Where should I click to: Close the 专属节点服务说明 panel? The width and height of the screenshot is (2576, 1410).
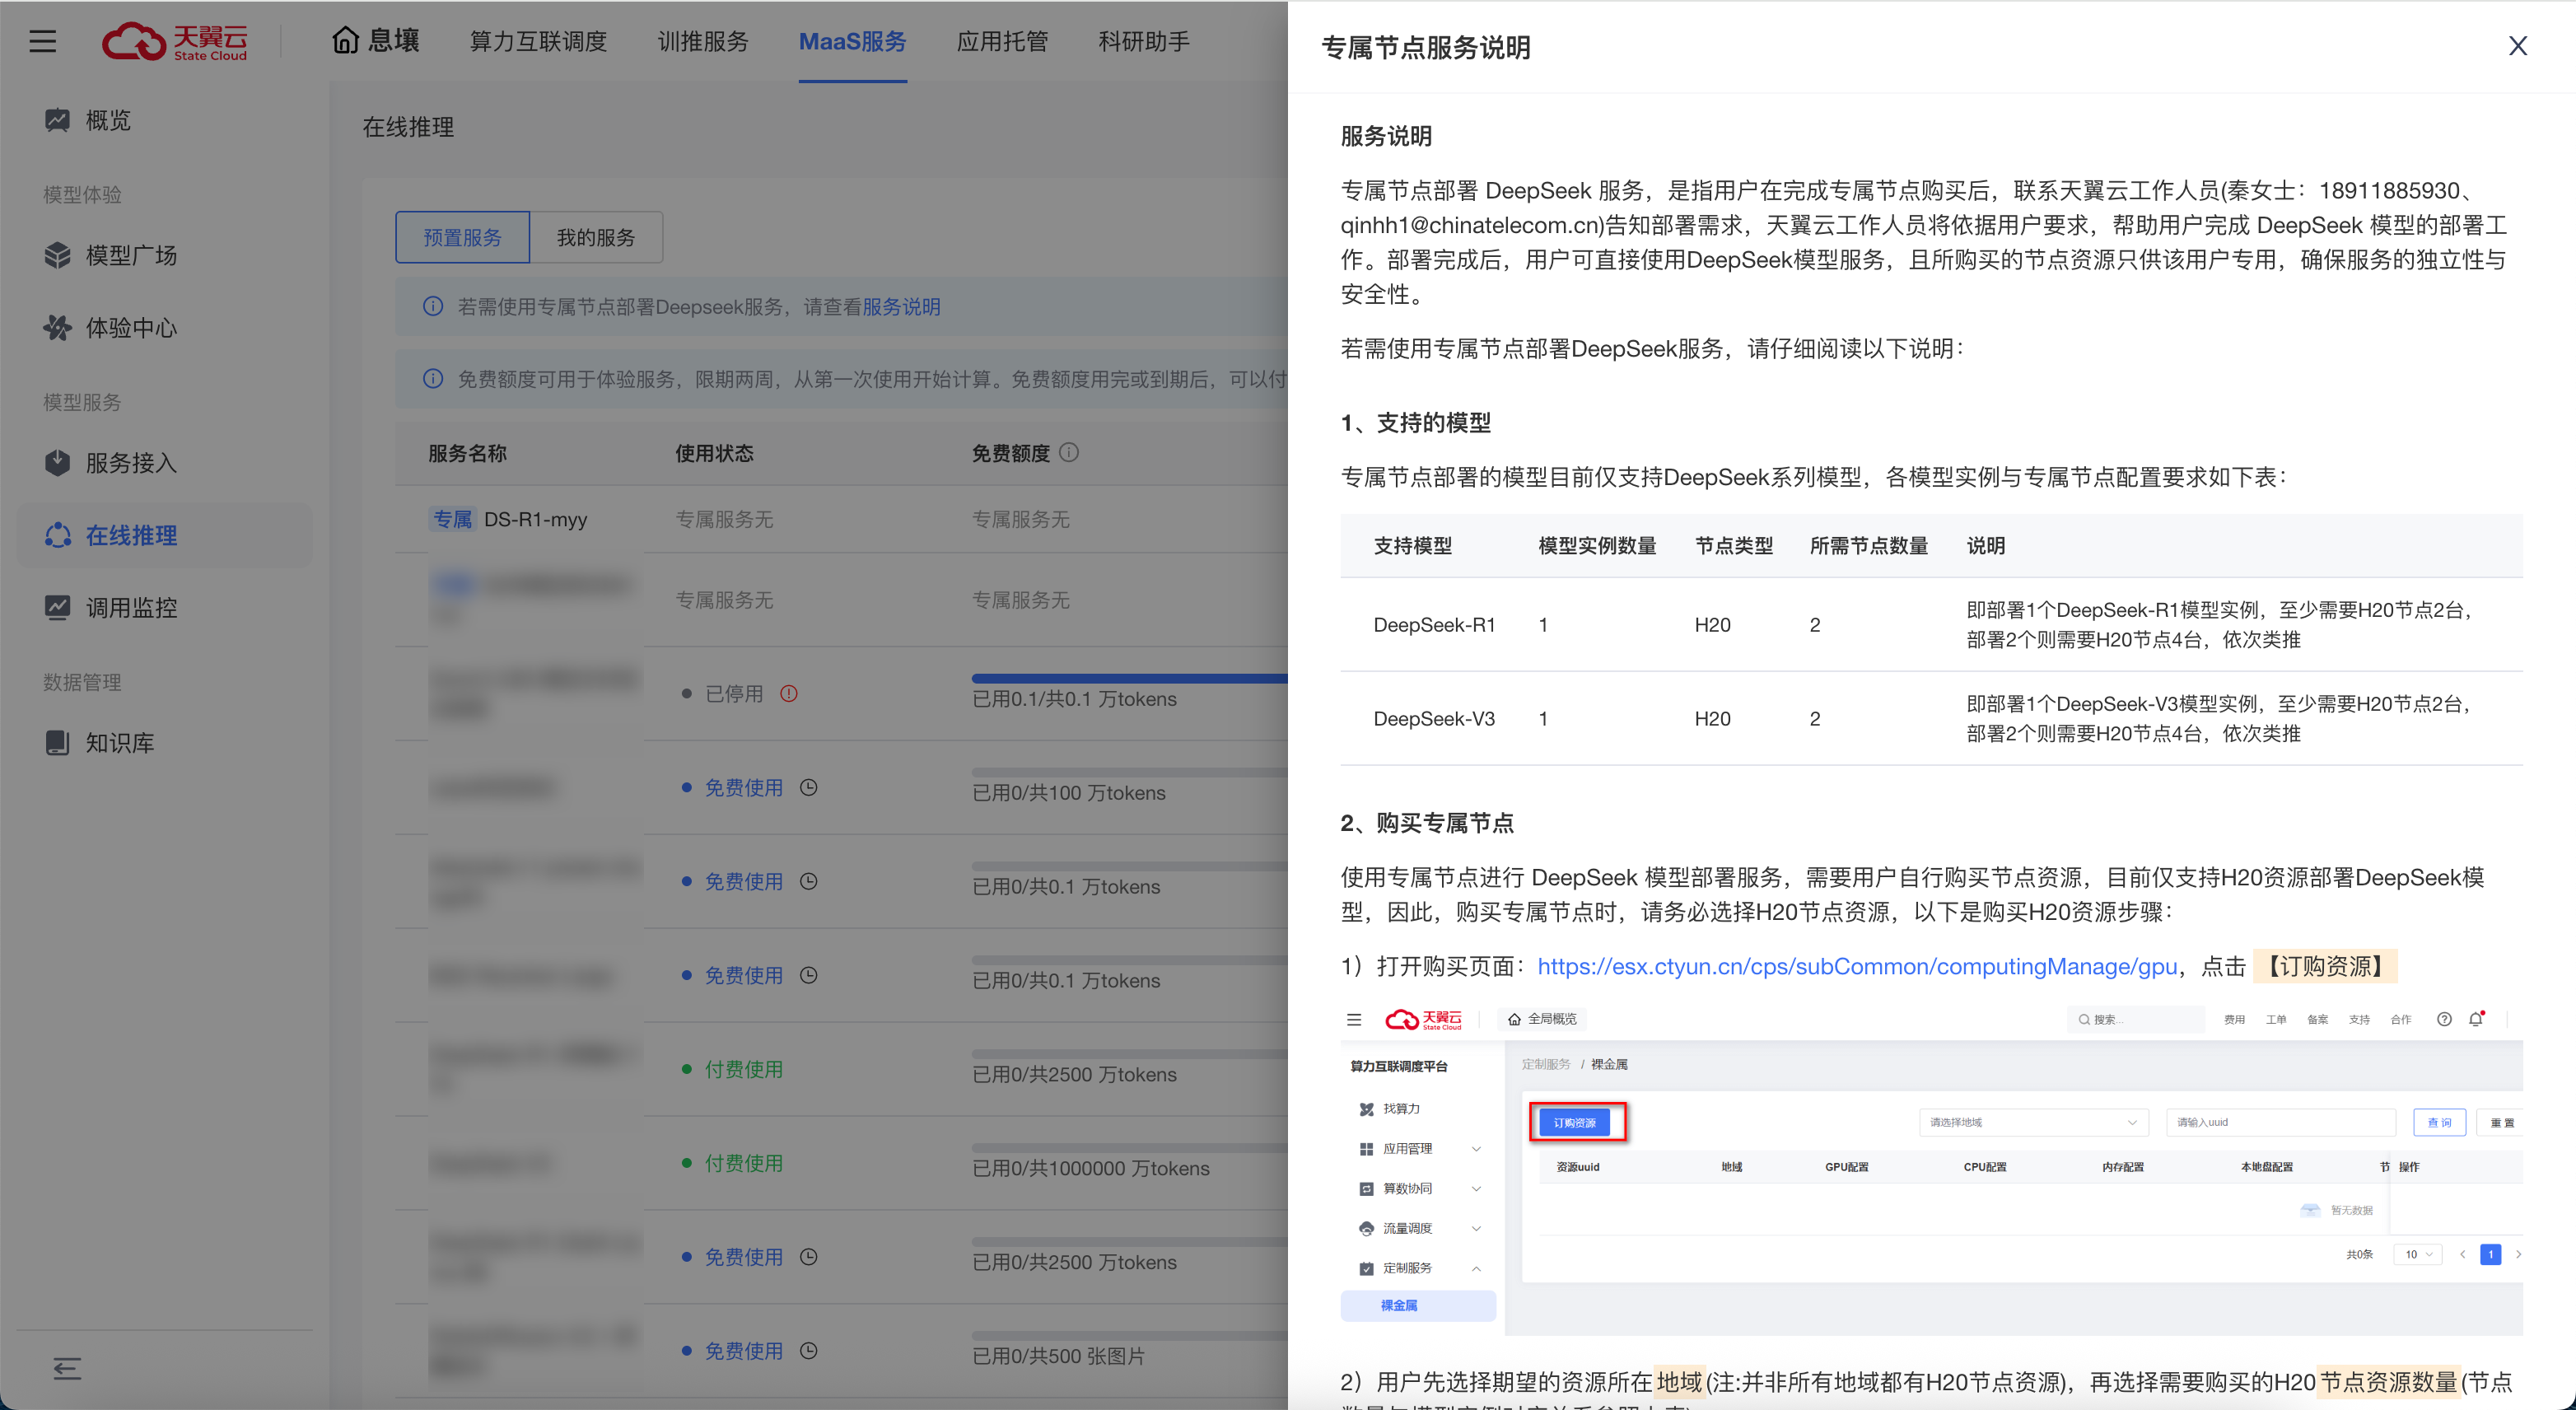tap(2518, 46)
